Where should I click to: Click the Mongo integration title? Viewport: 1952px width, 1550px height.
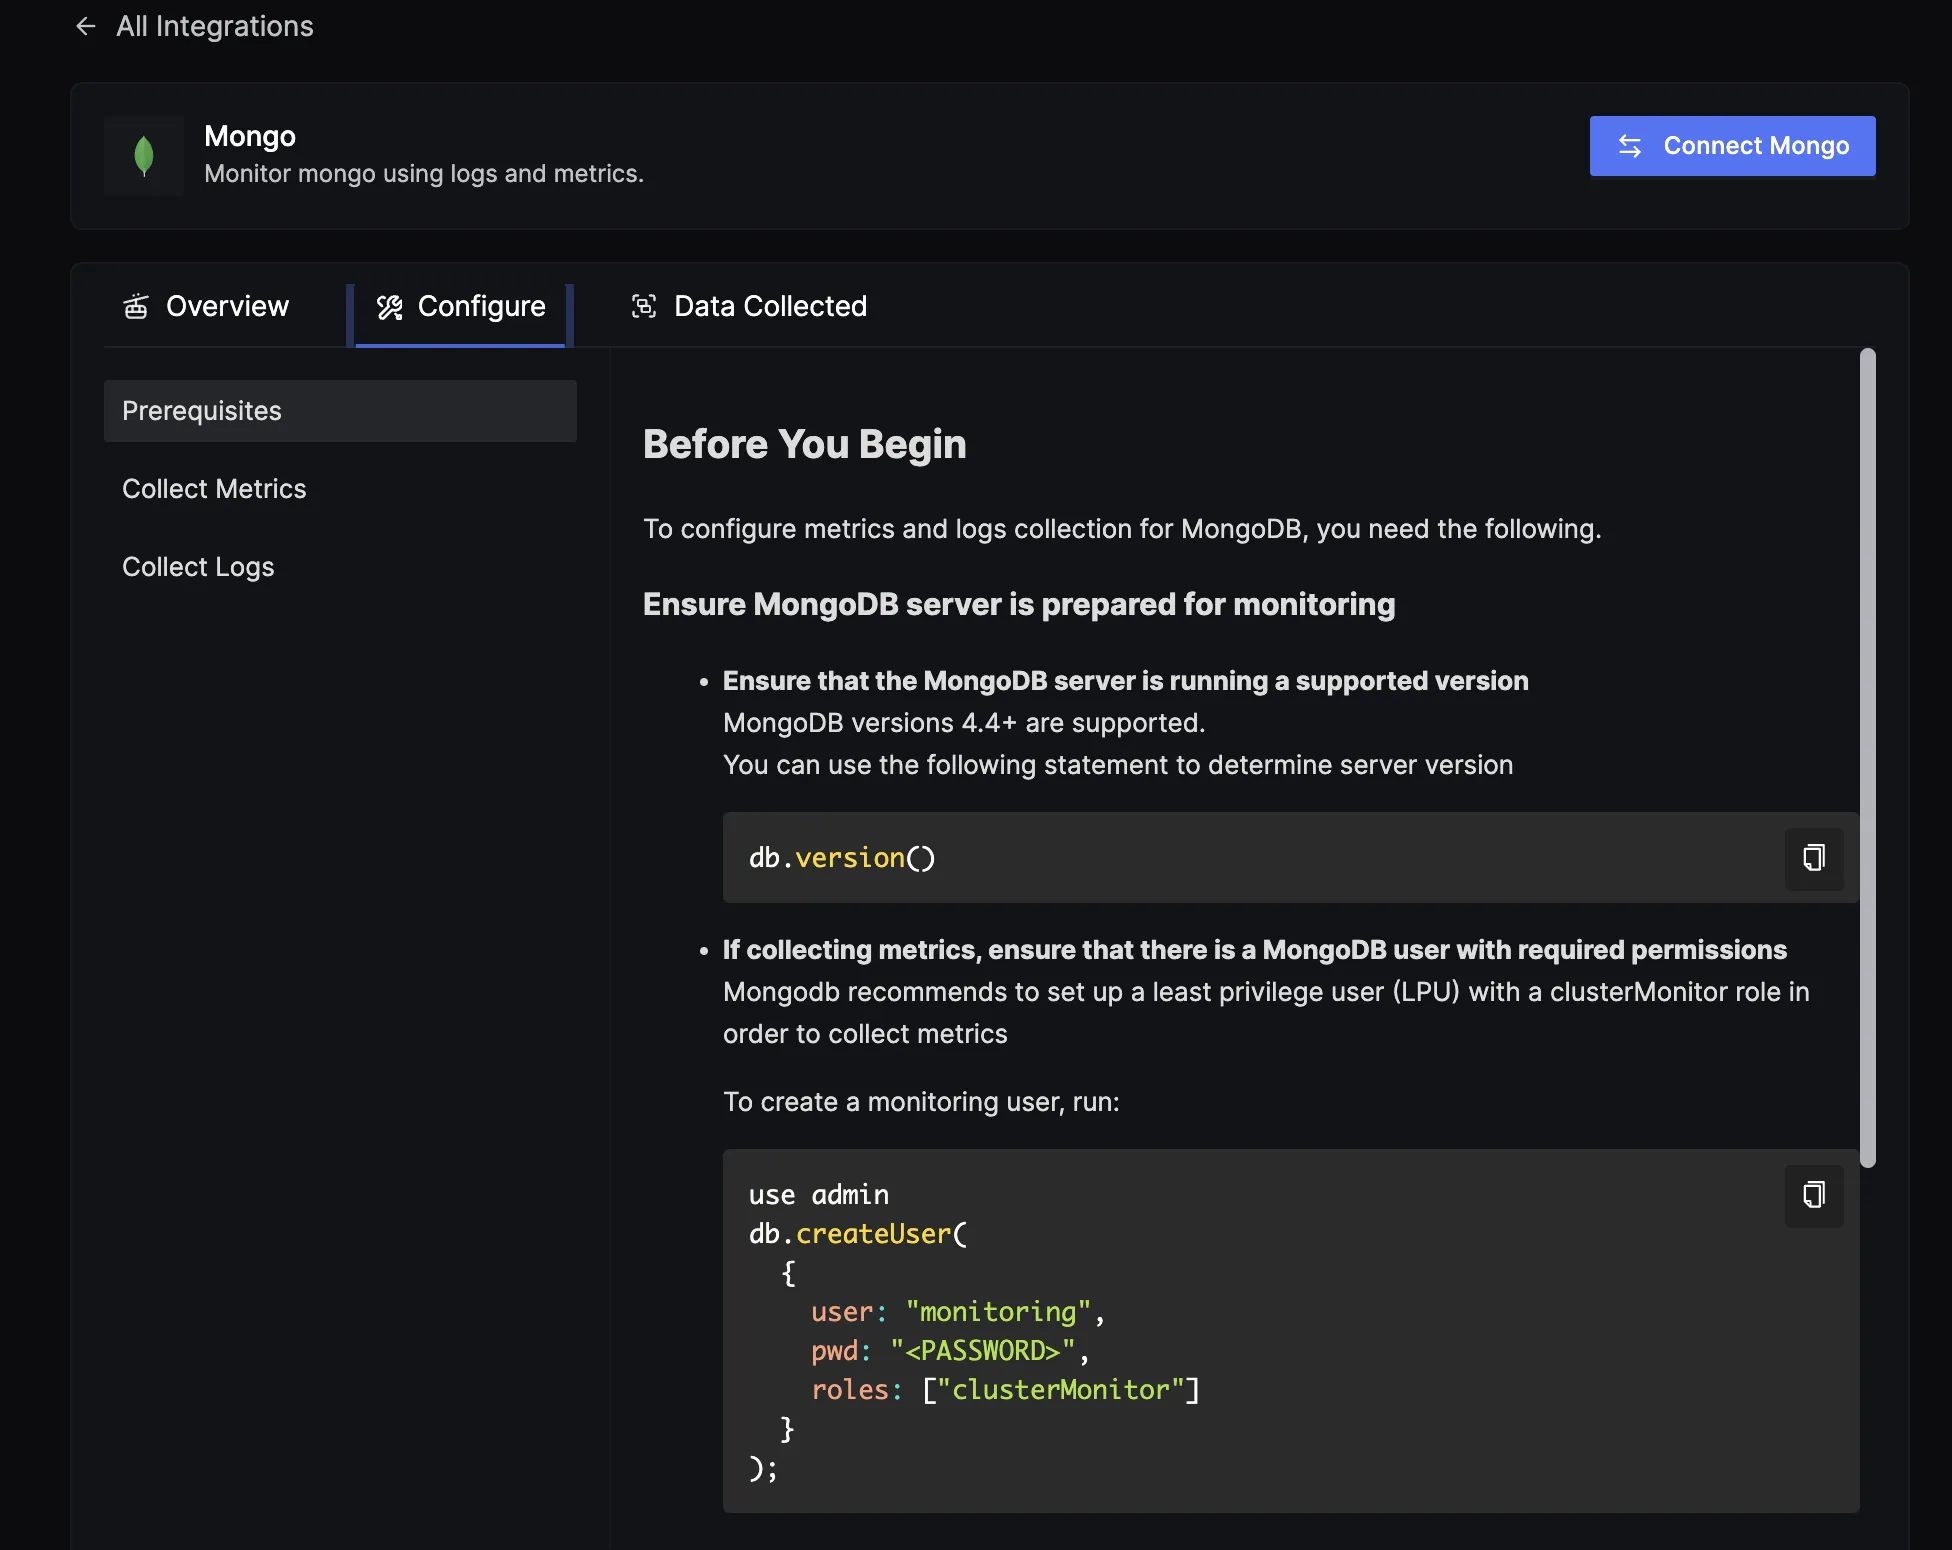(x=250, y=136)
